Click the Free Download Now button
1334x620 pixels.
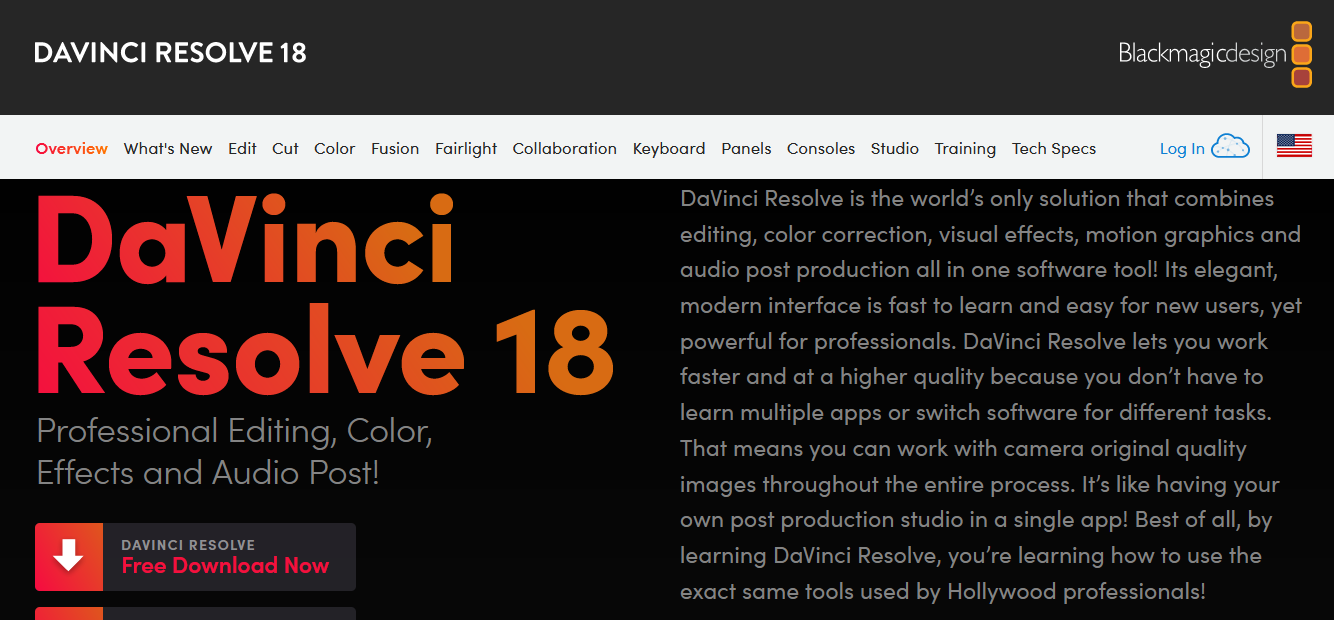click(195, 557)
